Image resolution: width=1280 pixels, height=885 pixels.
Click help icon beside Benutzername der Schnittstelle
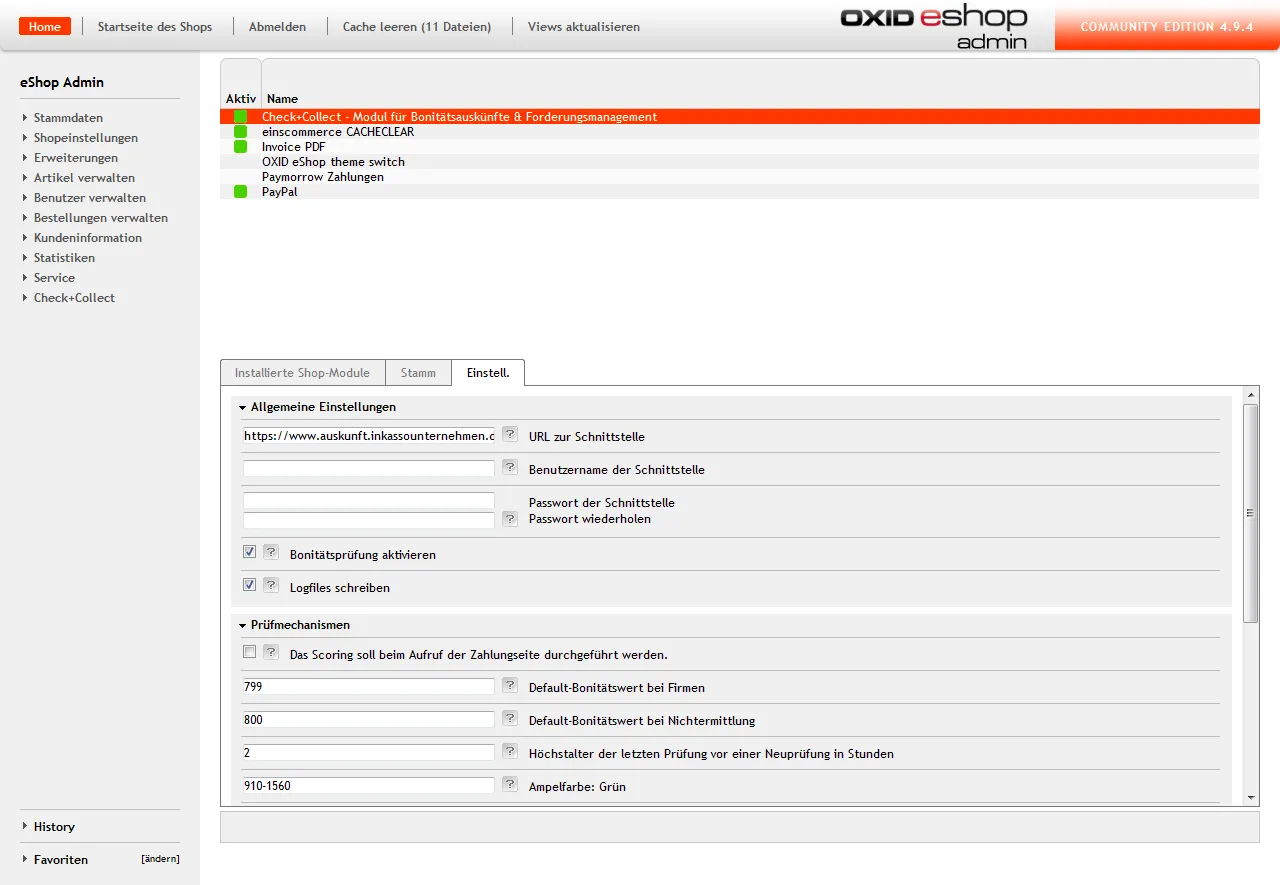(510, 468)
